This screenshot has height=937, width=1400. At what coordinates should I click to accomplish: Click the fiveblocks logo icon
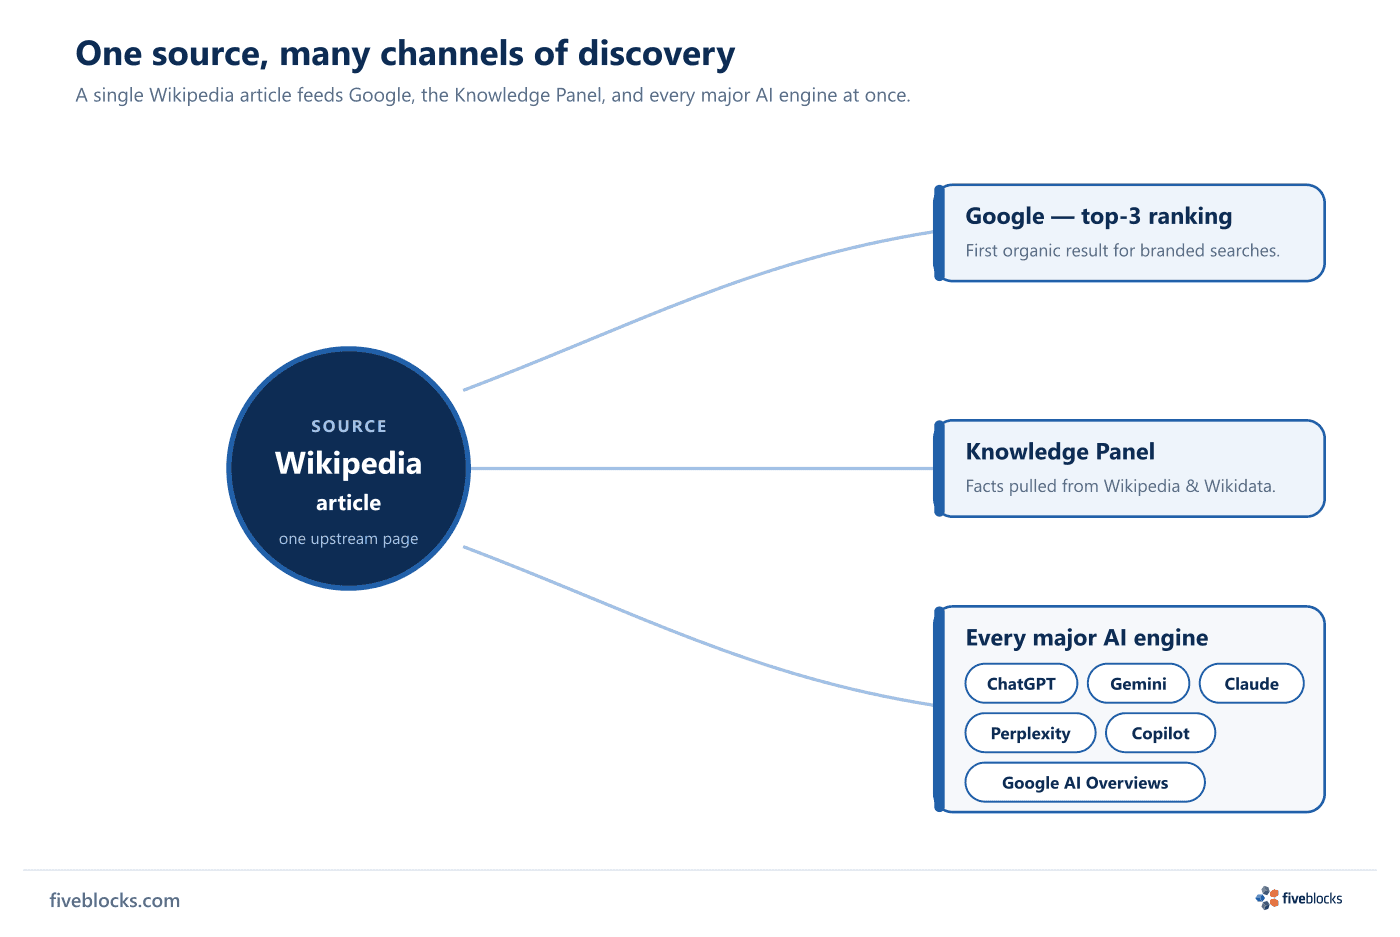pyautogui.click(x=1267, y=898)
